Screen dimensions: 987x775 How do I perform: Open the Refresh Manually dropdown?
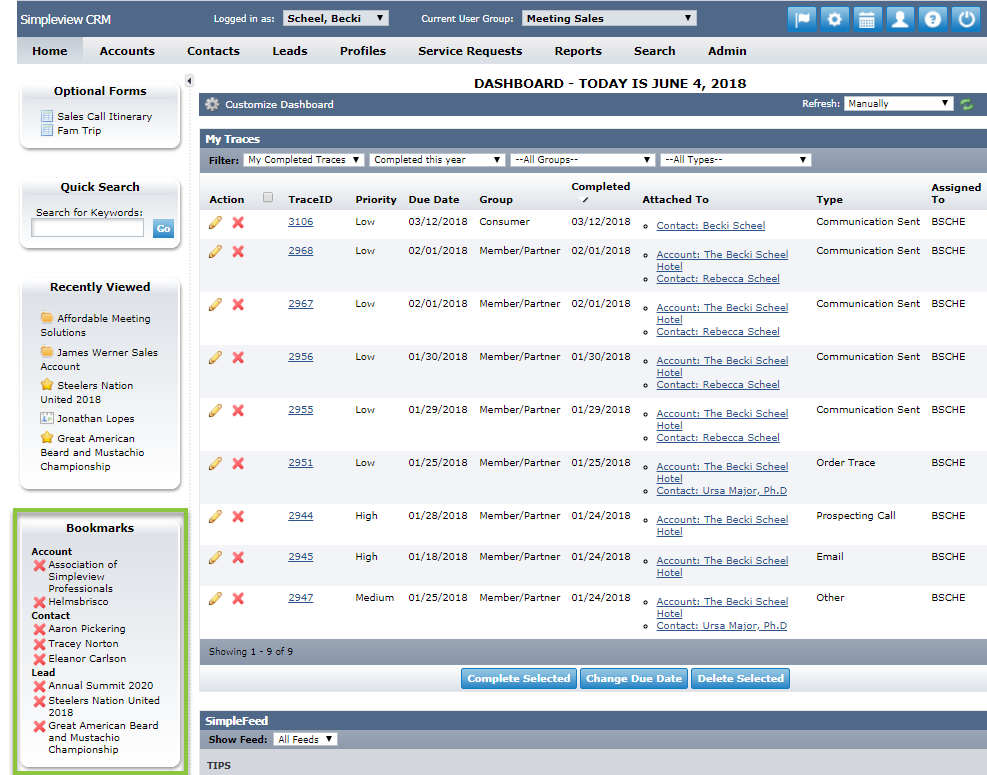point(898,103)
